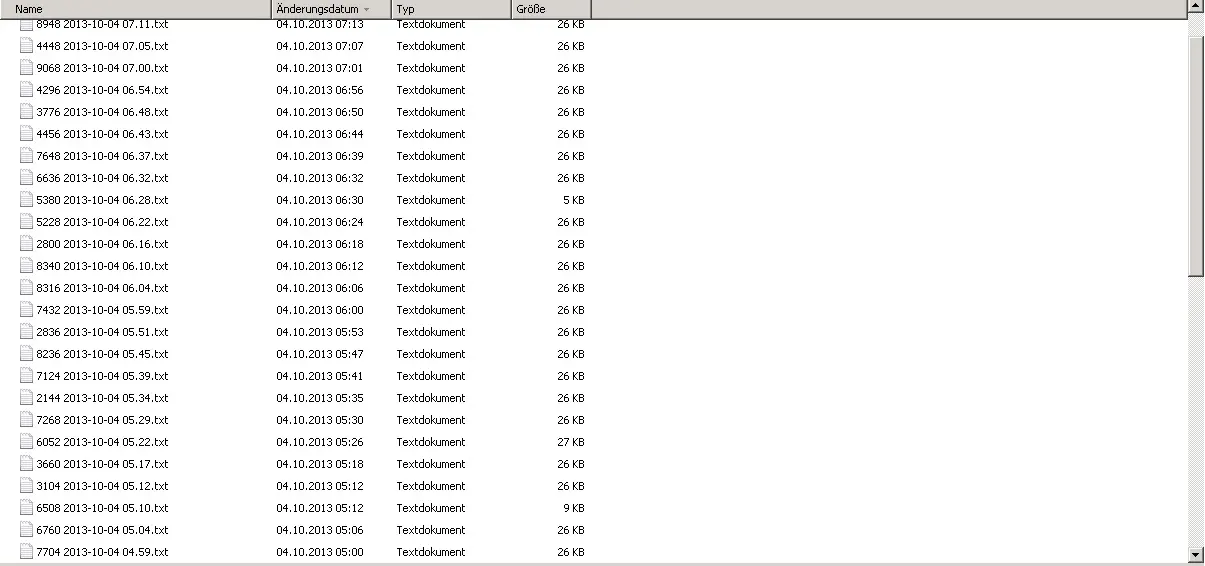The image size is (1205, 566).
Task: Click icon next to 7268 2013-10-04 05.29.txt
Action: pyautogui.click(x=27, y=420)
